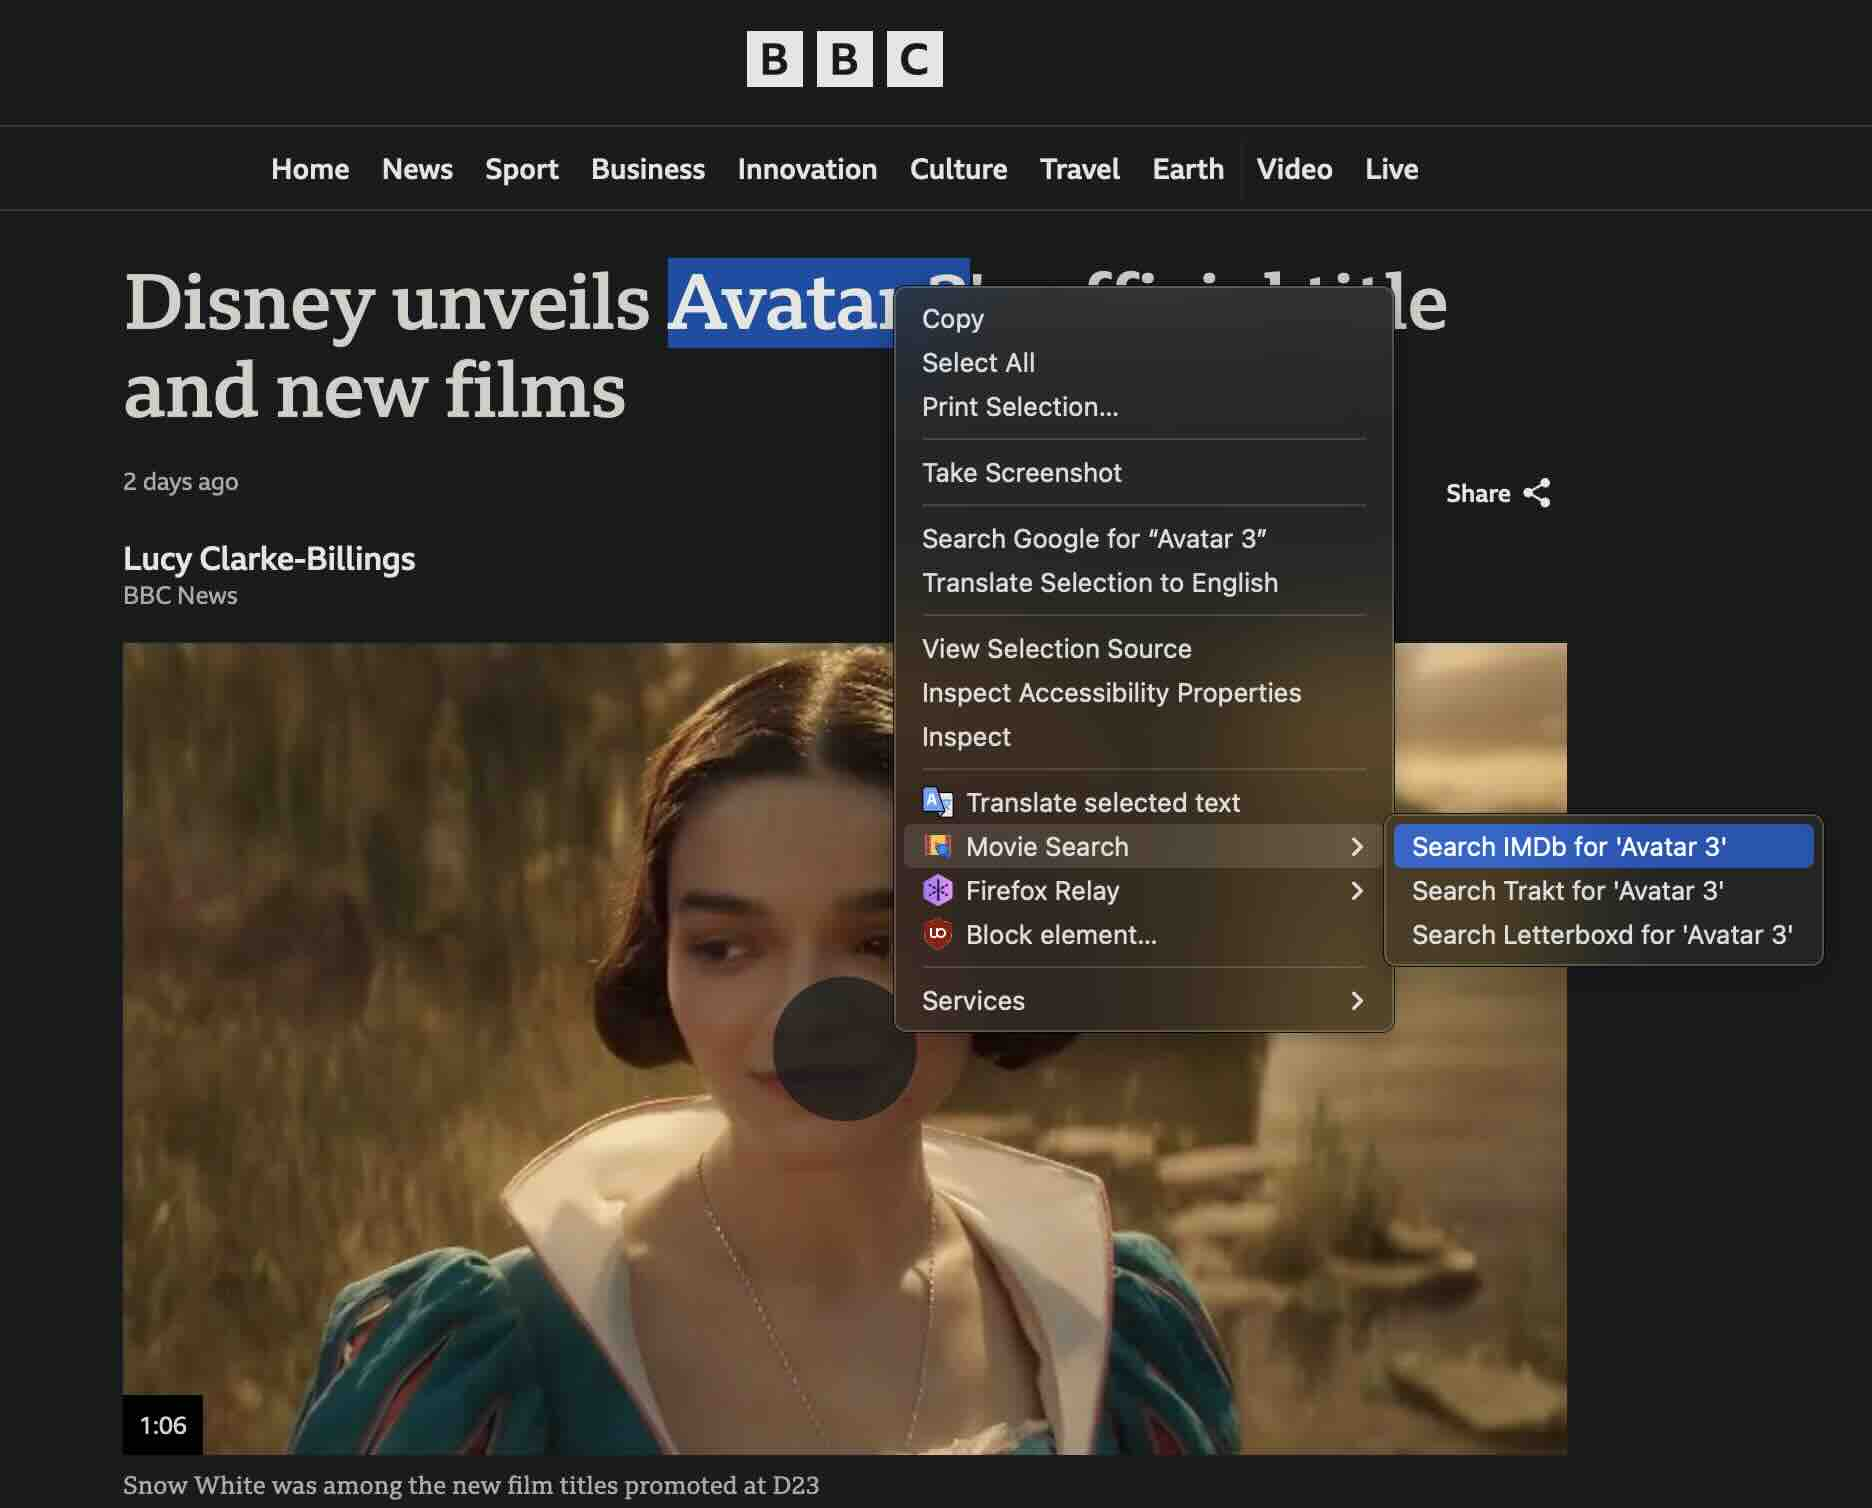Select Print Selection… menu entry
The image size is (1872, 1508).
click(1144, 406)
